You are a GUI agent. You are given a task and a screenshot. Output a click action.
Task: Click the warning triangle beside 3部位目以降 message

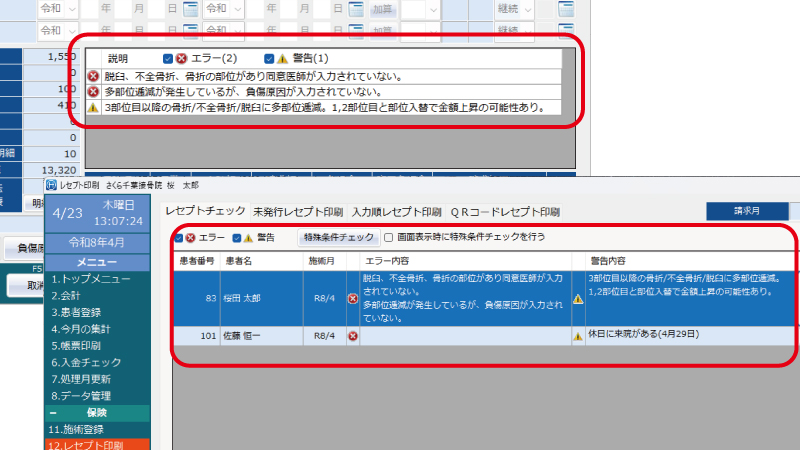[93, 108]
